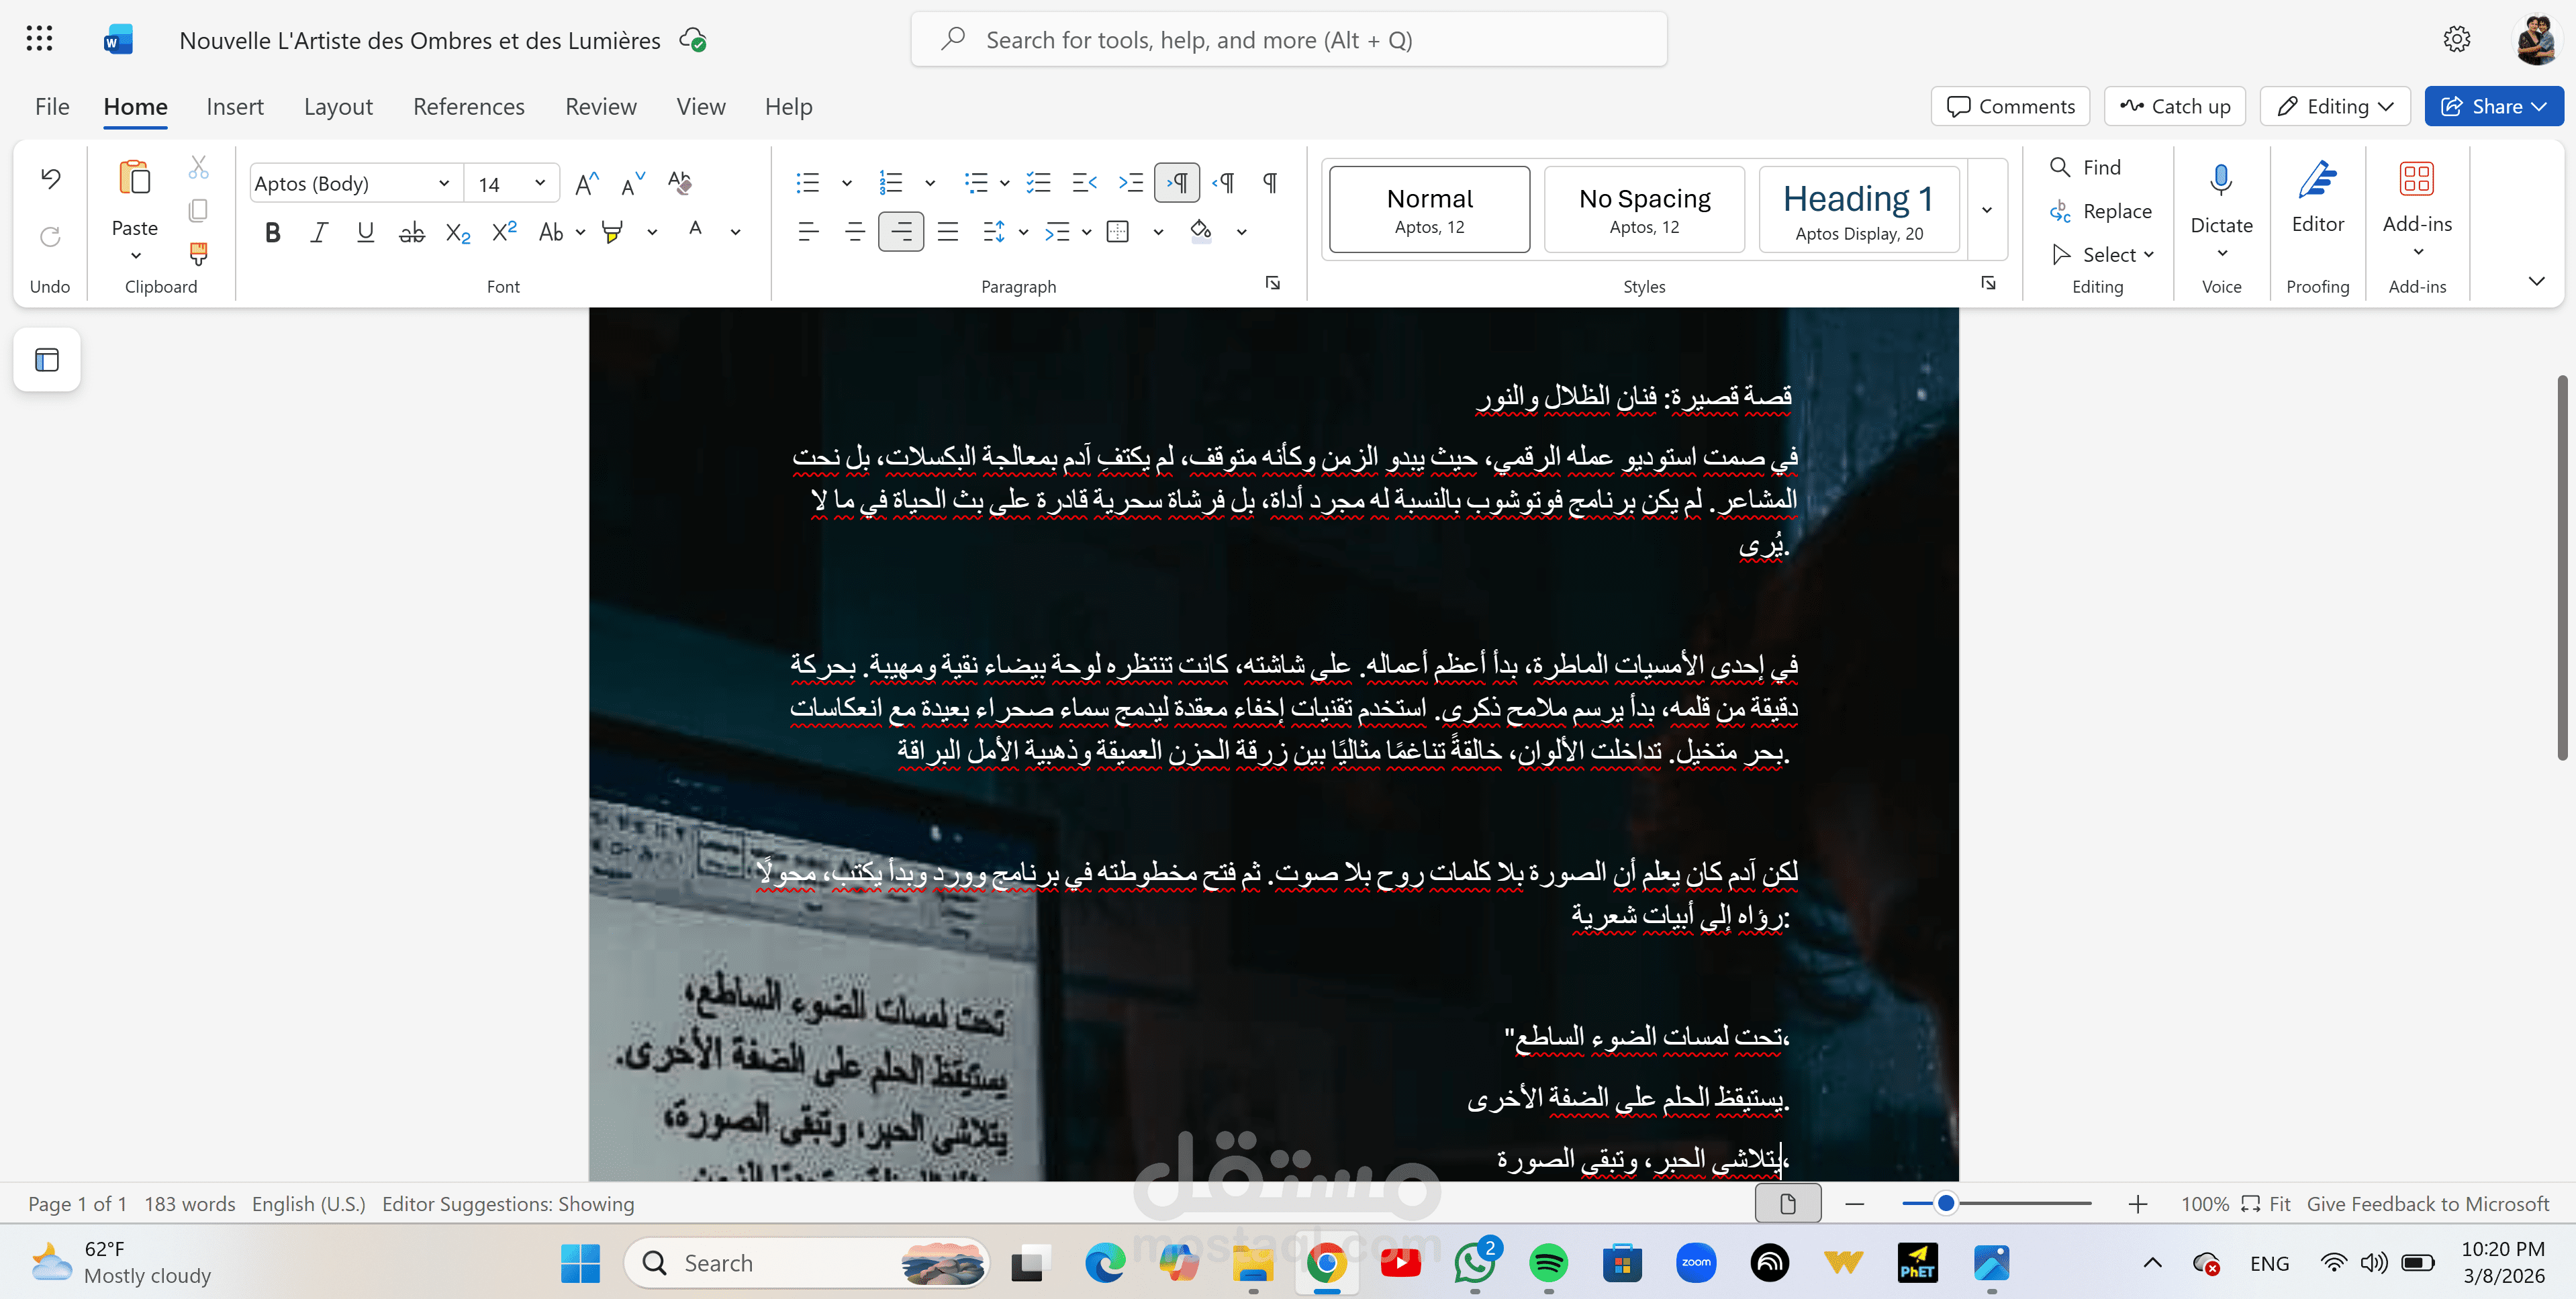Open the Select dropdown in Editing
Viewport: 2576px width, 1299px height.
(x=2102, y=255)
